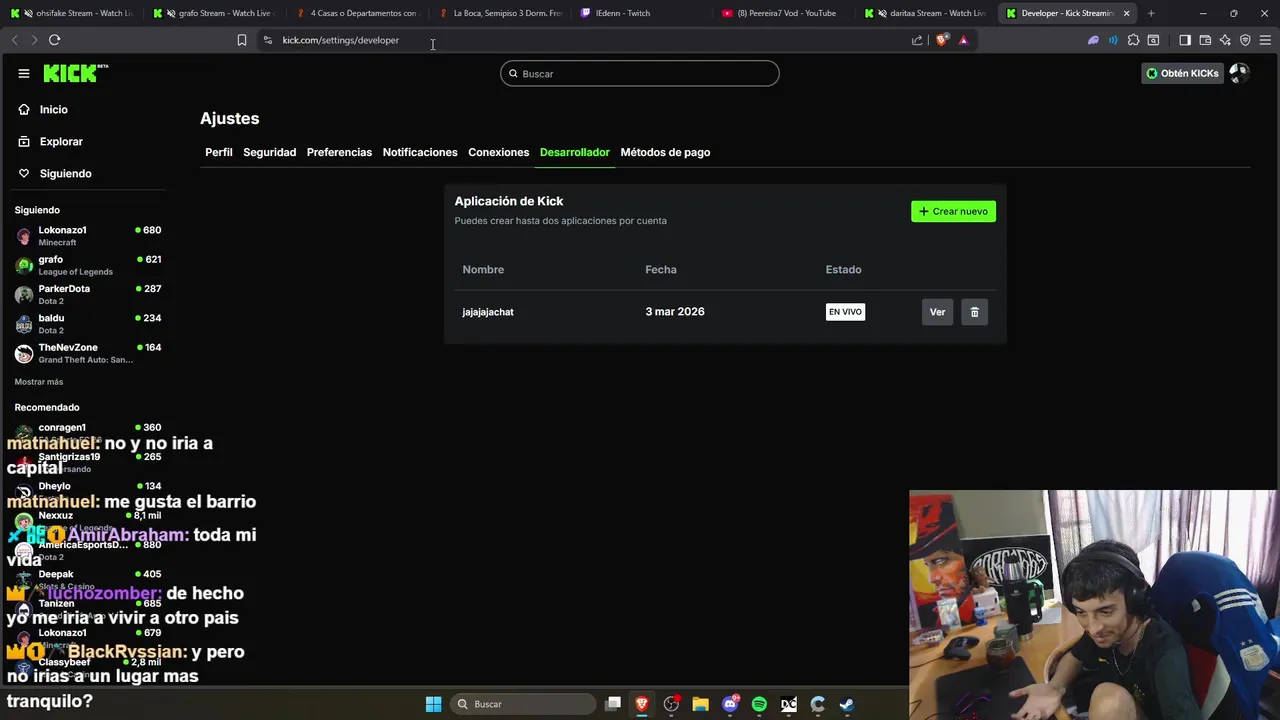The image size is (1280, 720).
Task: Bookmark this page icon
Action: (x=241, y=40)
